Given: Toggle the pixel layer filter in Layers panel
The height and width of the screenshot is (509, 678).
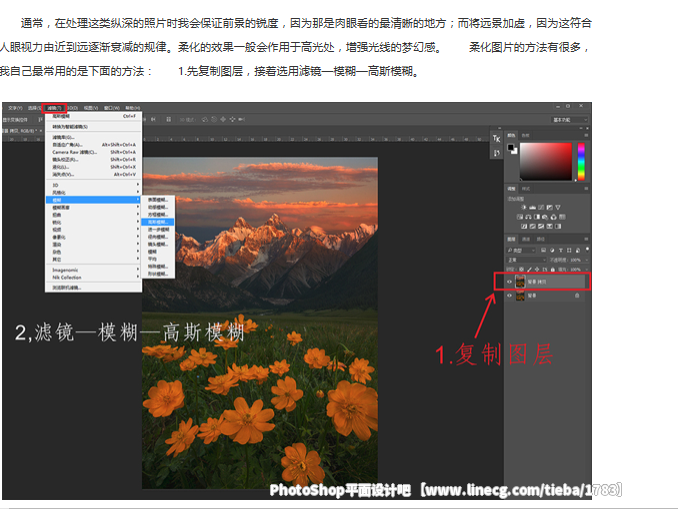Looking at the screenshot, I should 544,250.
